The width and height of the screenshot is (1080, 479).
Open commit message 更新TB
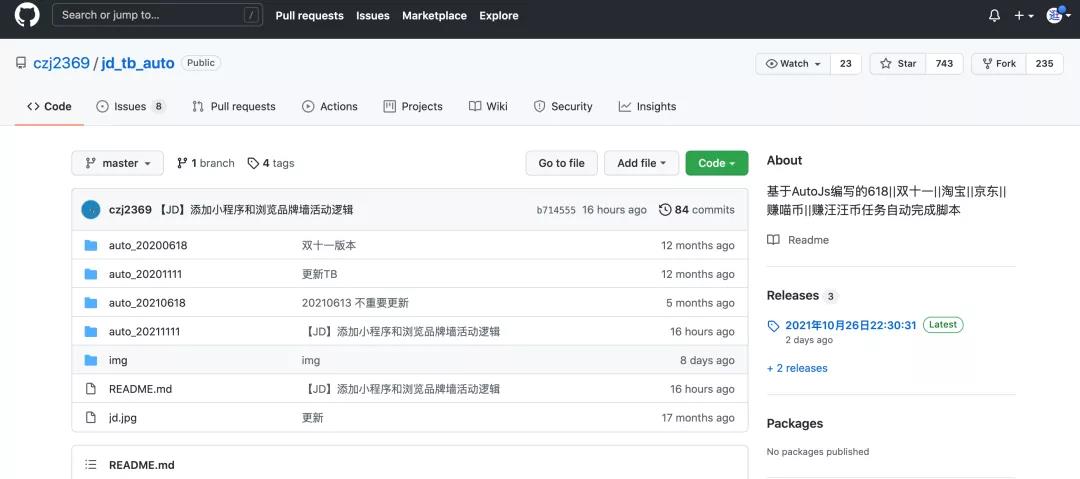(x=320, y=274)
